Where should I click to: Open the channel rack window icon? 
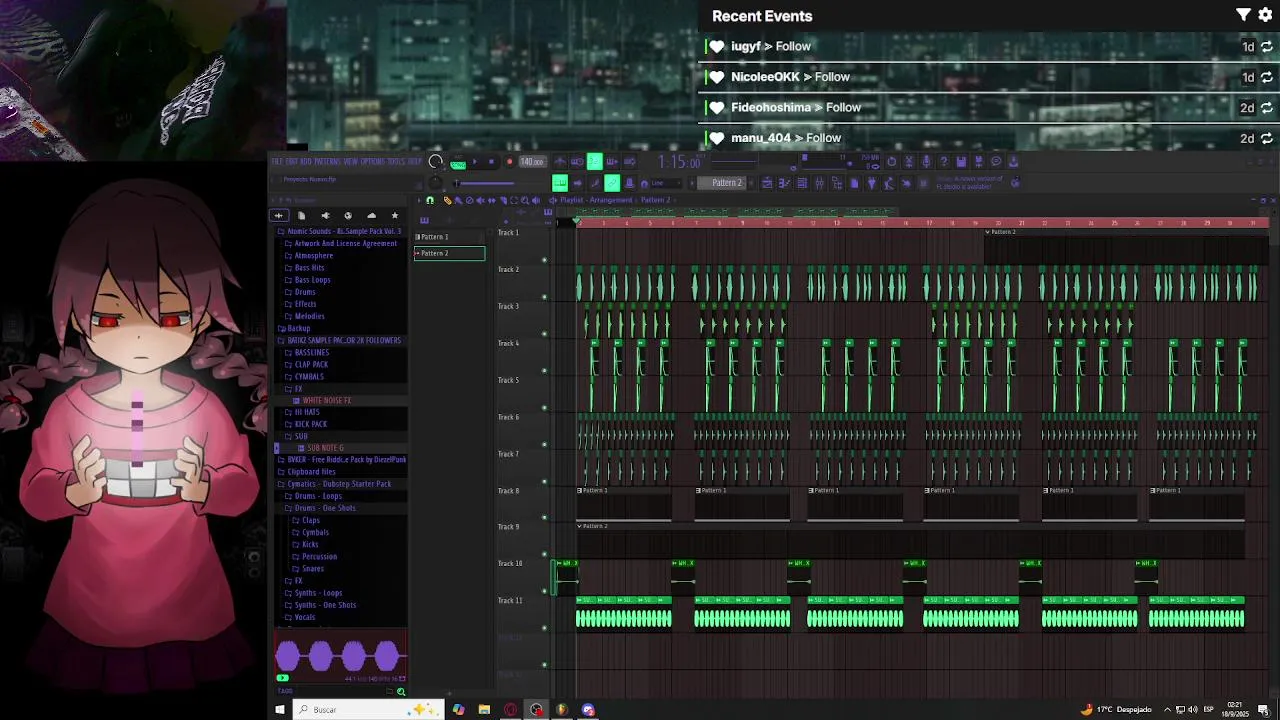pos(801,183)
